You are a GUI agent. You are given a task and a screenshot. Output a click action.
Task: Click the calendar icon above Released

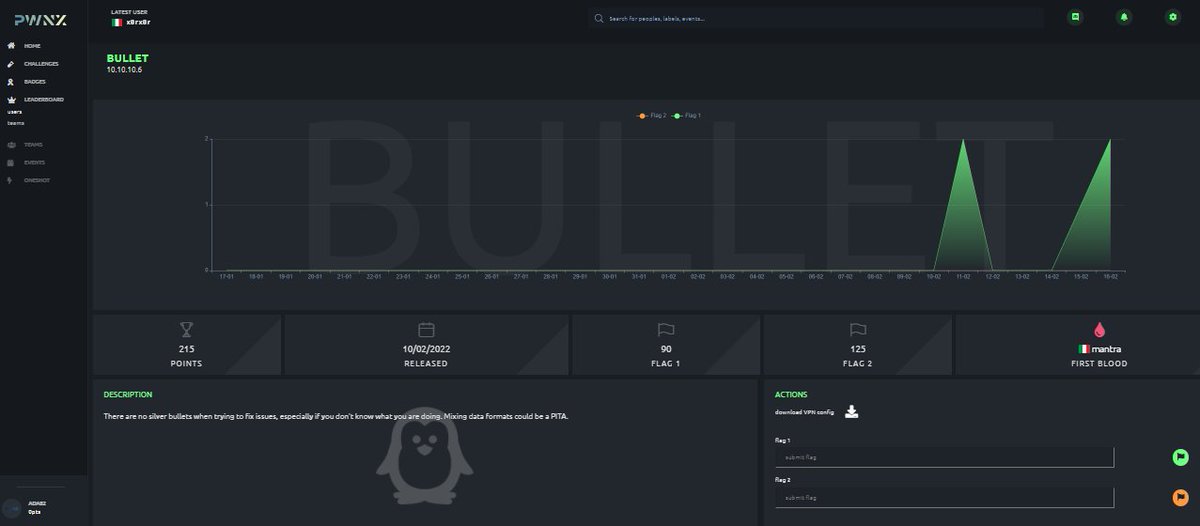(426, 329)
